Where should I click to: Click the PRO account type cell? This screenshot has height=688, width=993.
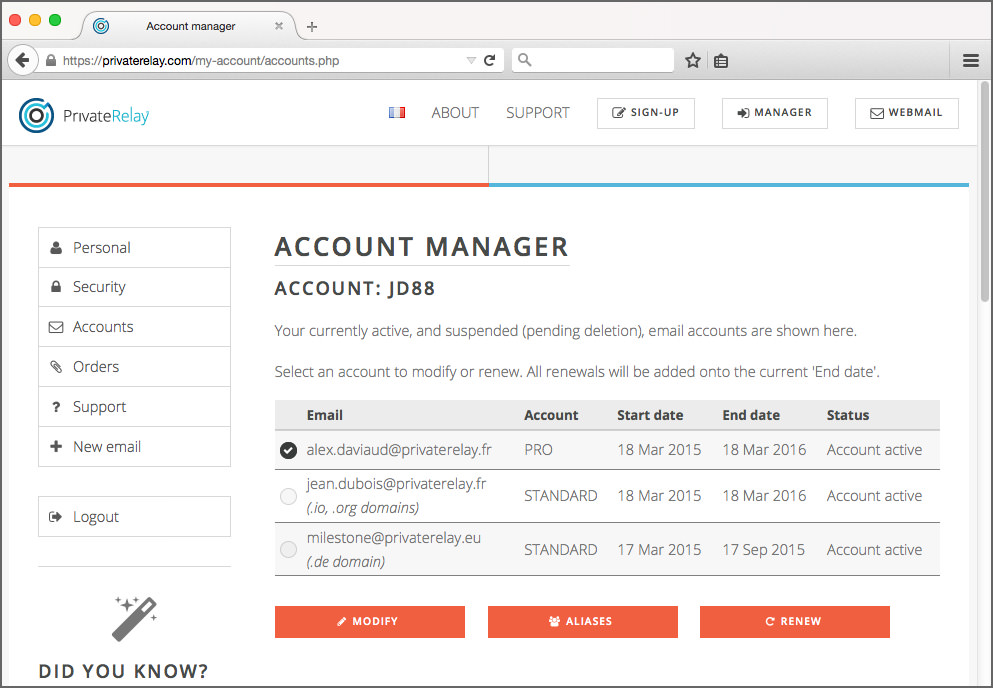(x=538, y=450)
